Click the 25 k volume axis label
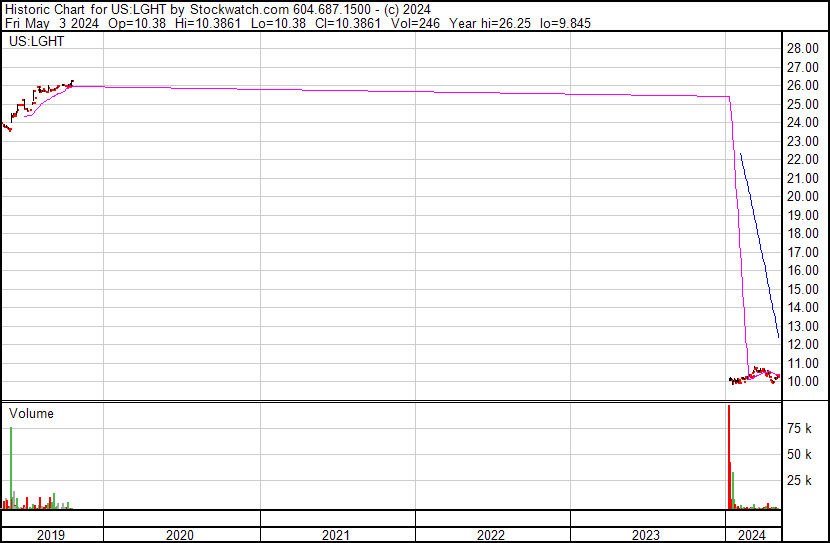The width and height of the screenshot is (830, 543). click(x=800, y=481)
